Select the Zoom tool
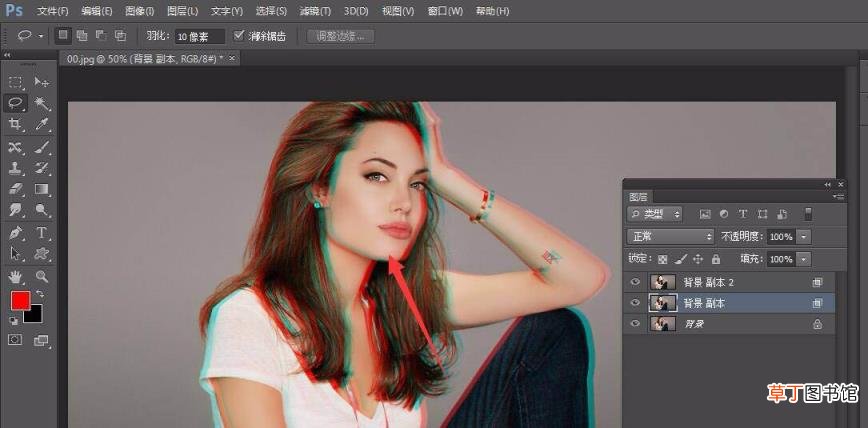 [x=42, y=276]
